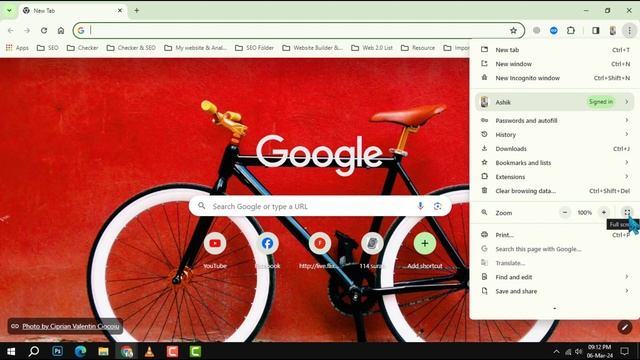Image resolution: width=640 pixels, height=360 pixels.
Task: Choose Clear browsing data in menu
Action: 555,191
